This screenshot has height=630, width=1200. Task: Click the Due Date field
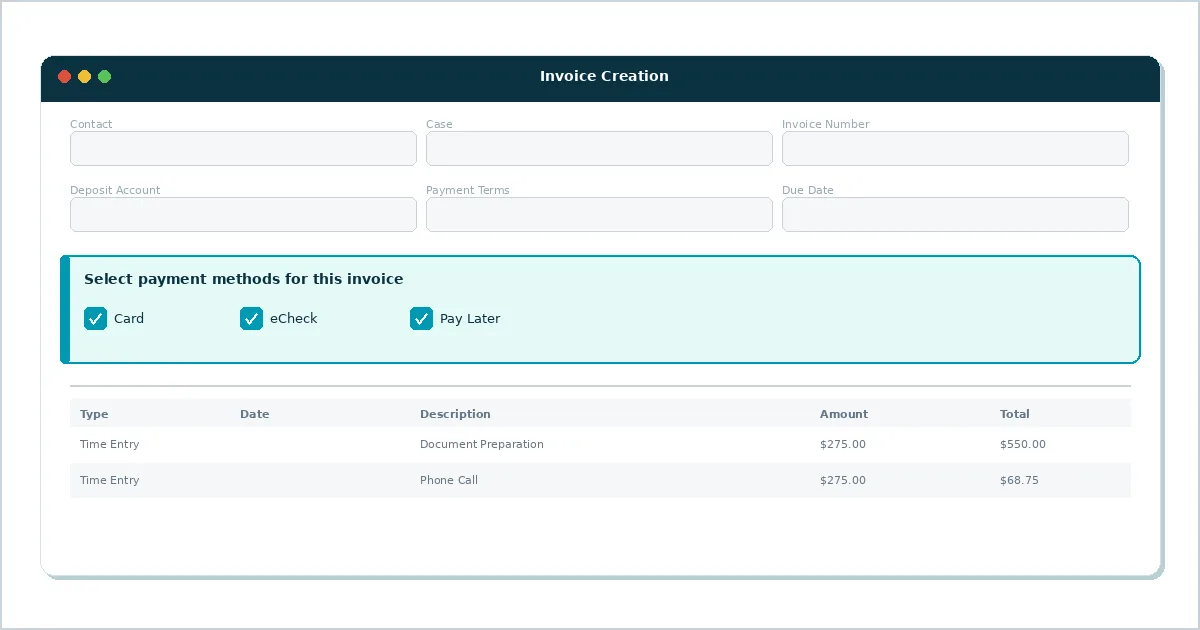point(955,215)
